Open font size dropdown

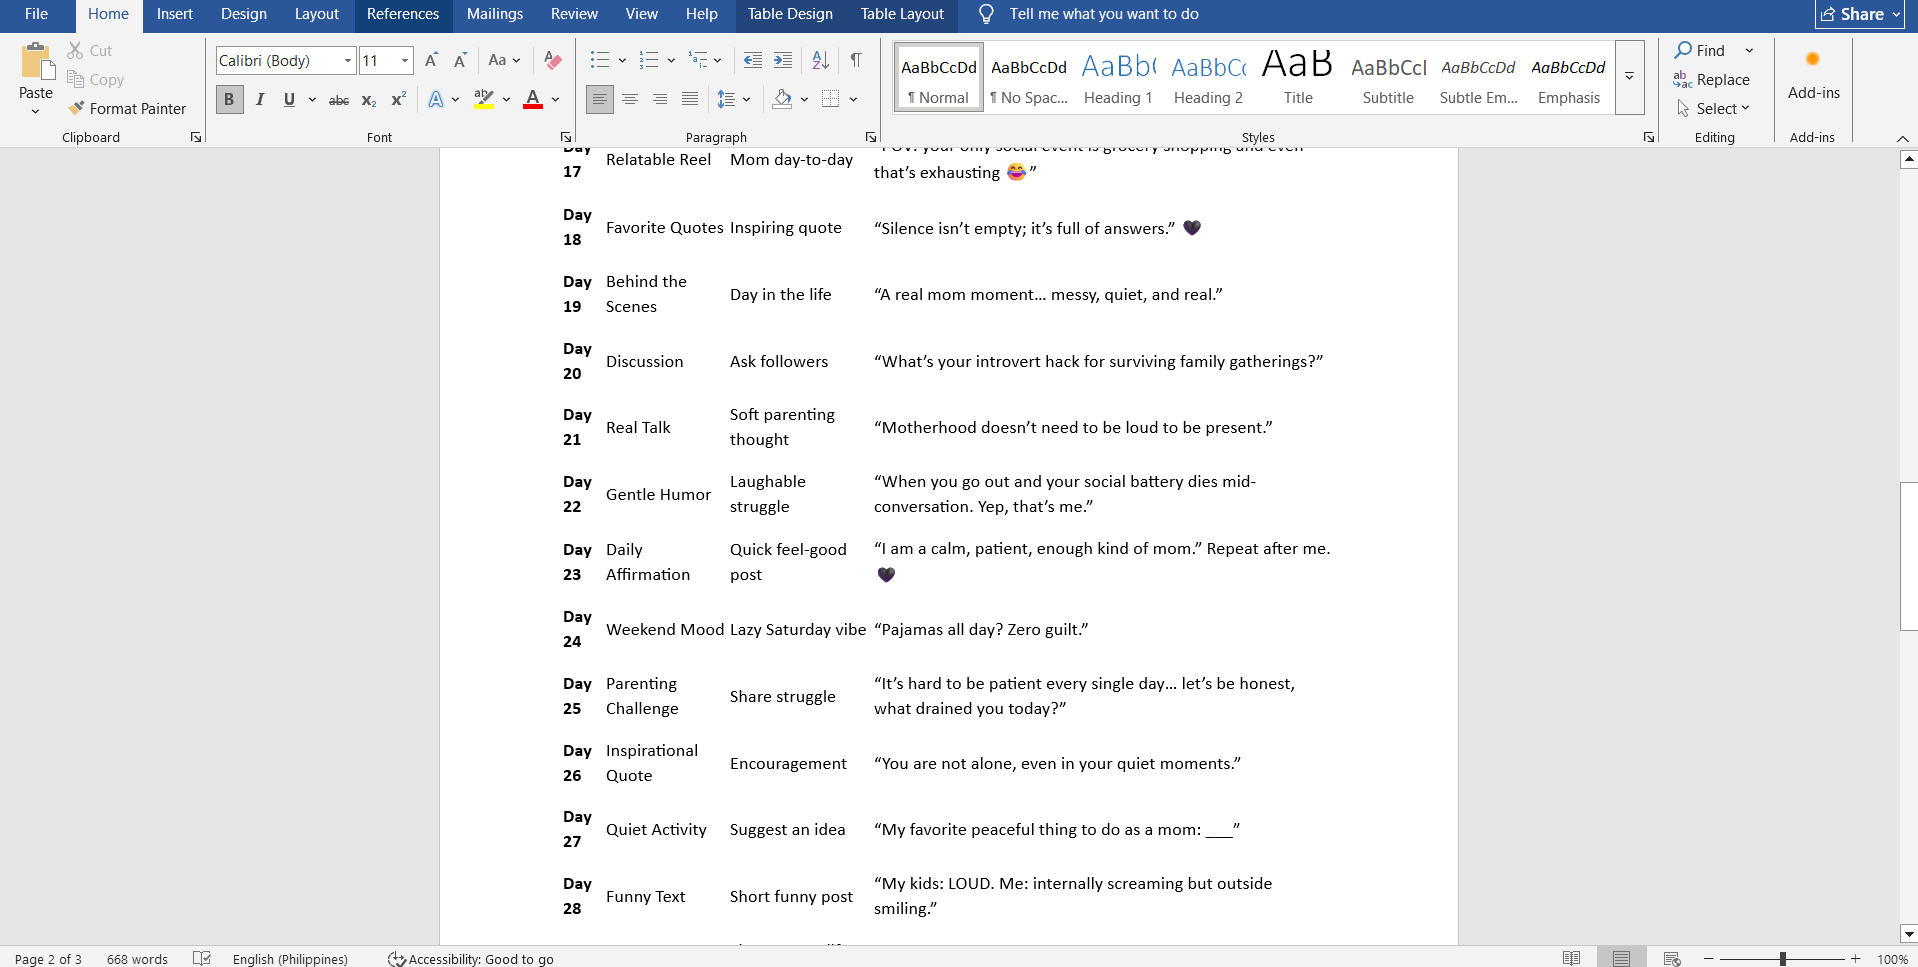pyautogui.click(x=405, y=61)
